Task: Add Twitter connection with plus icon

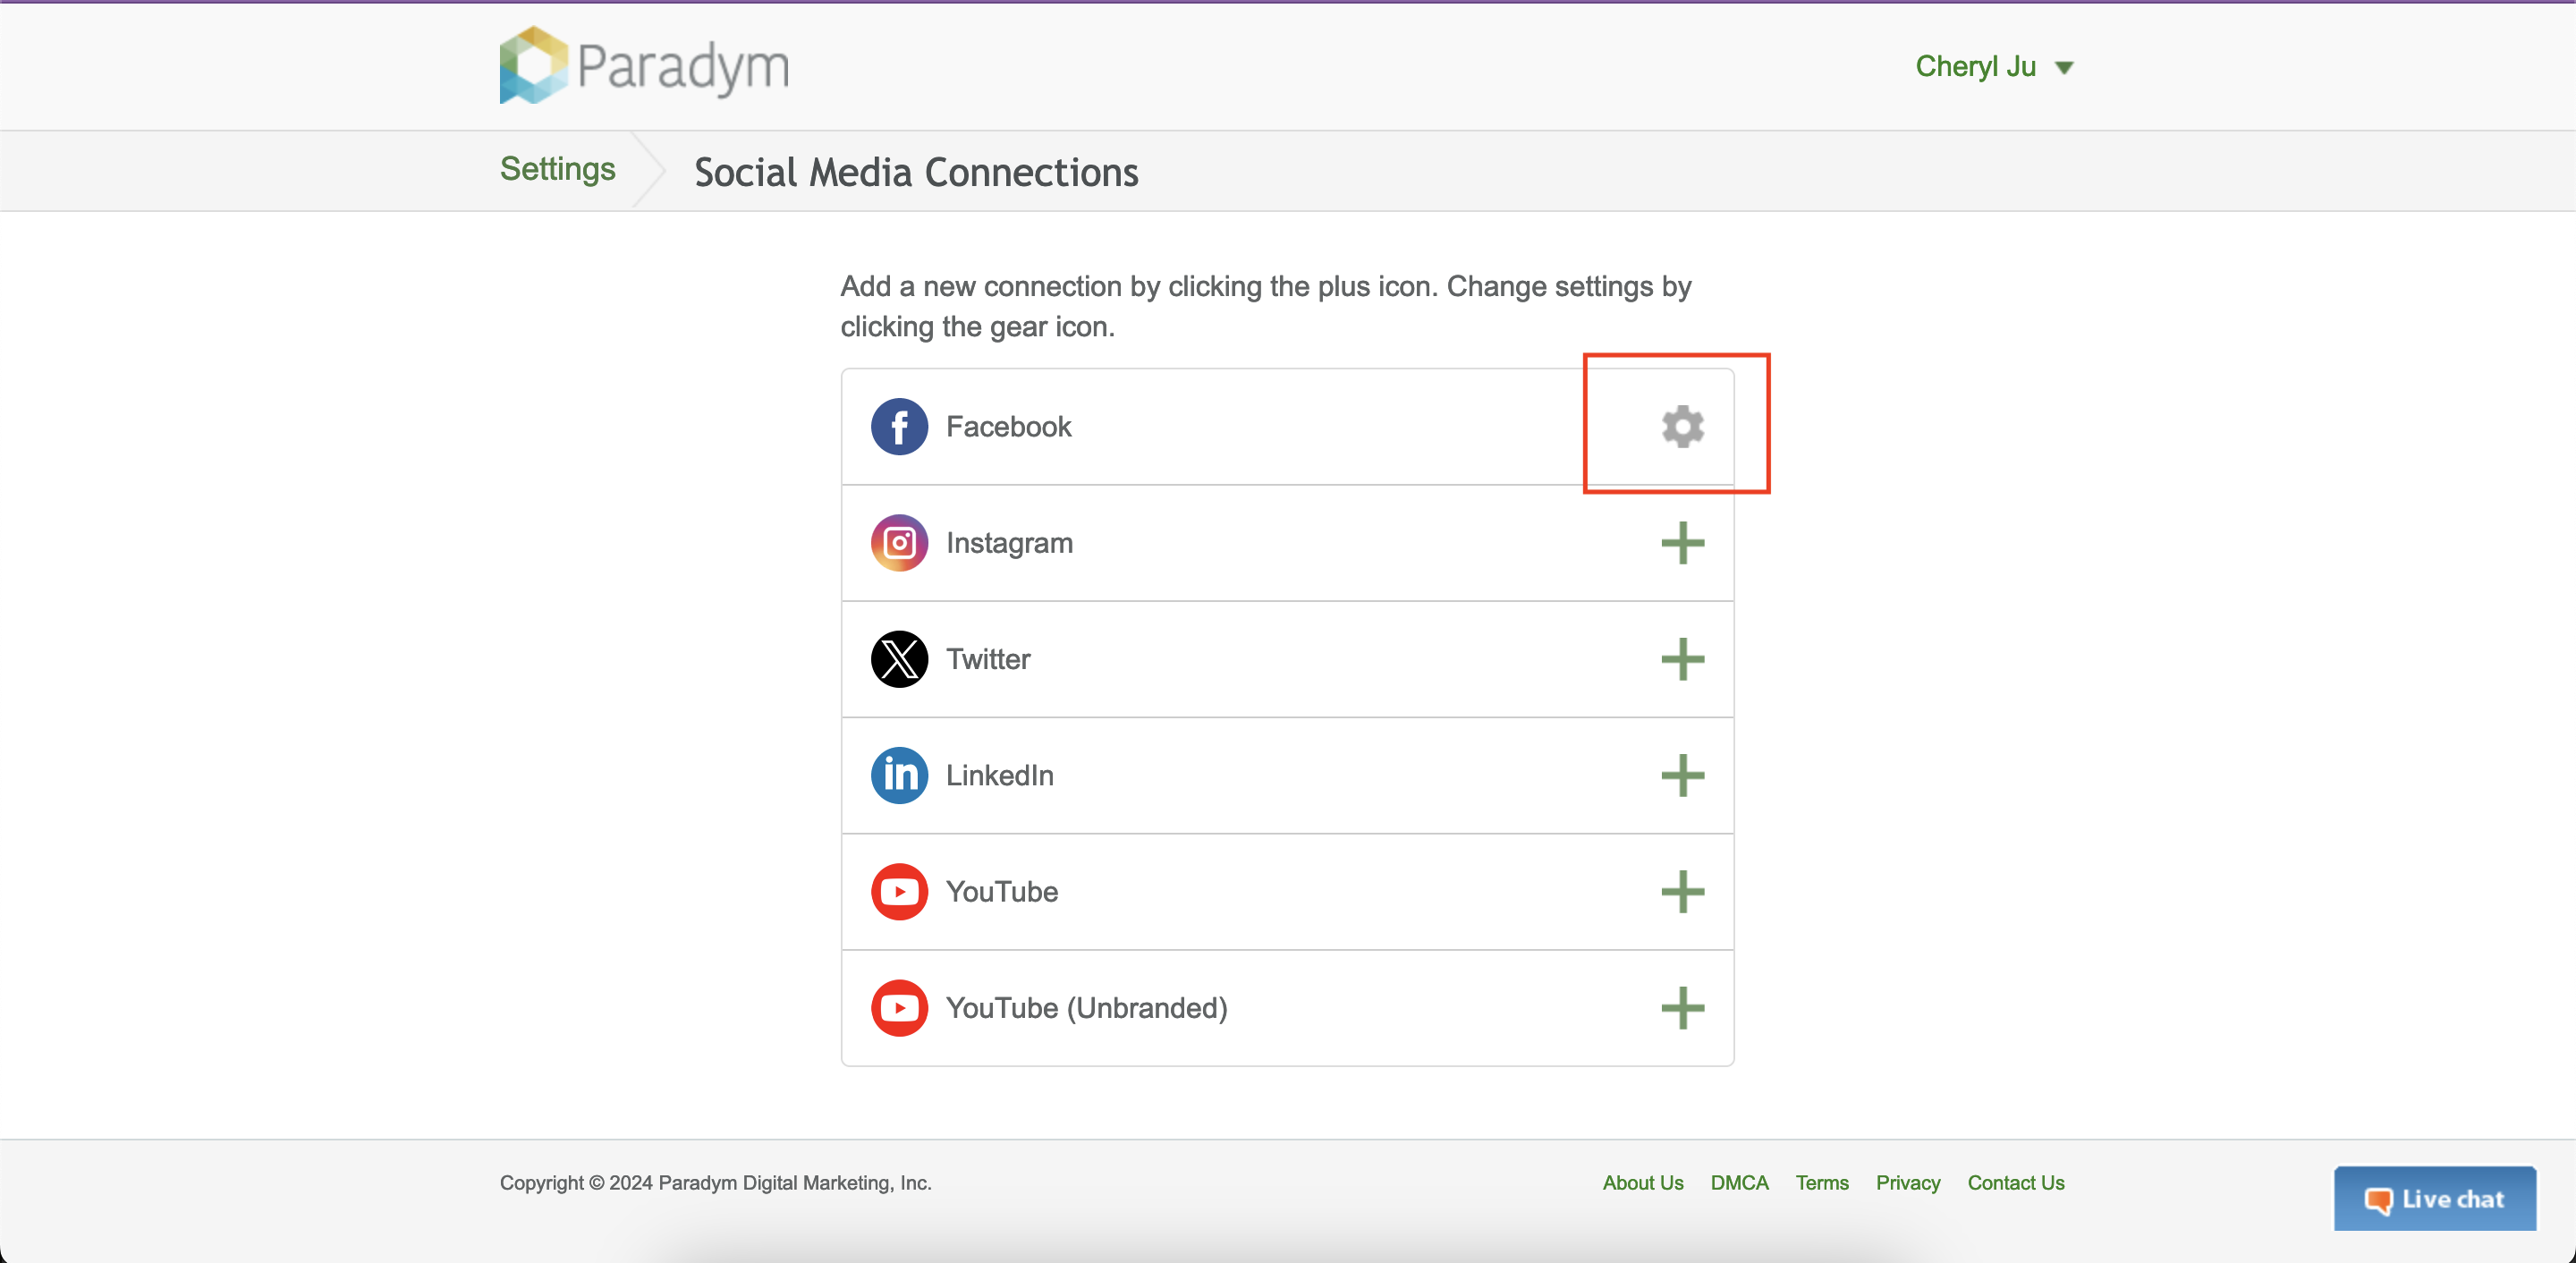Action: (1682, 659)
